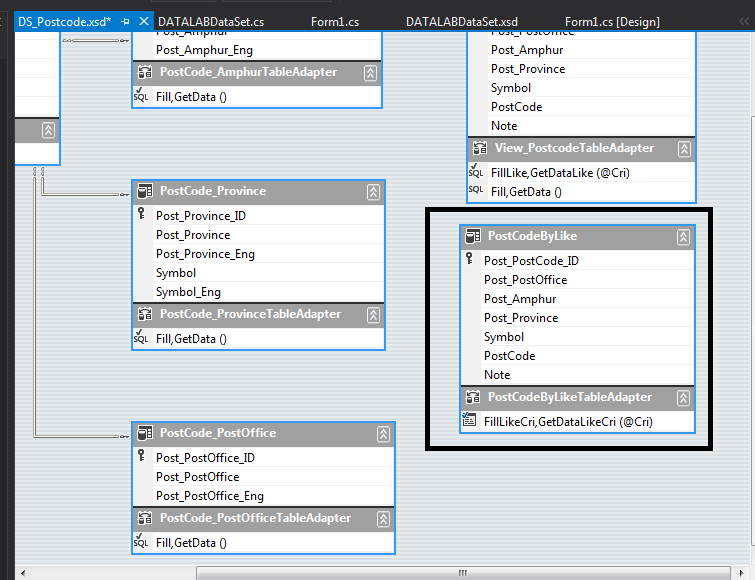Click the PostCode_PostOffice table icon
This screenshot has width=755, height=580.
(x=145, y=433)
